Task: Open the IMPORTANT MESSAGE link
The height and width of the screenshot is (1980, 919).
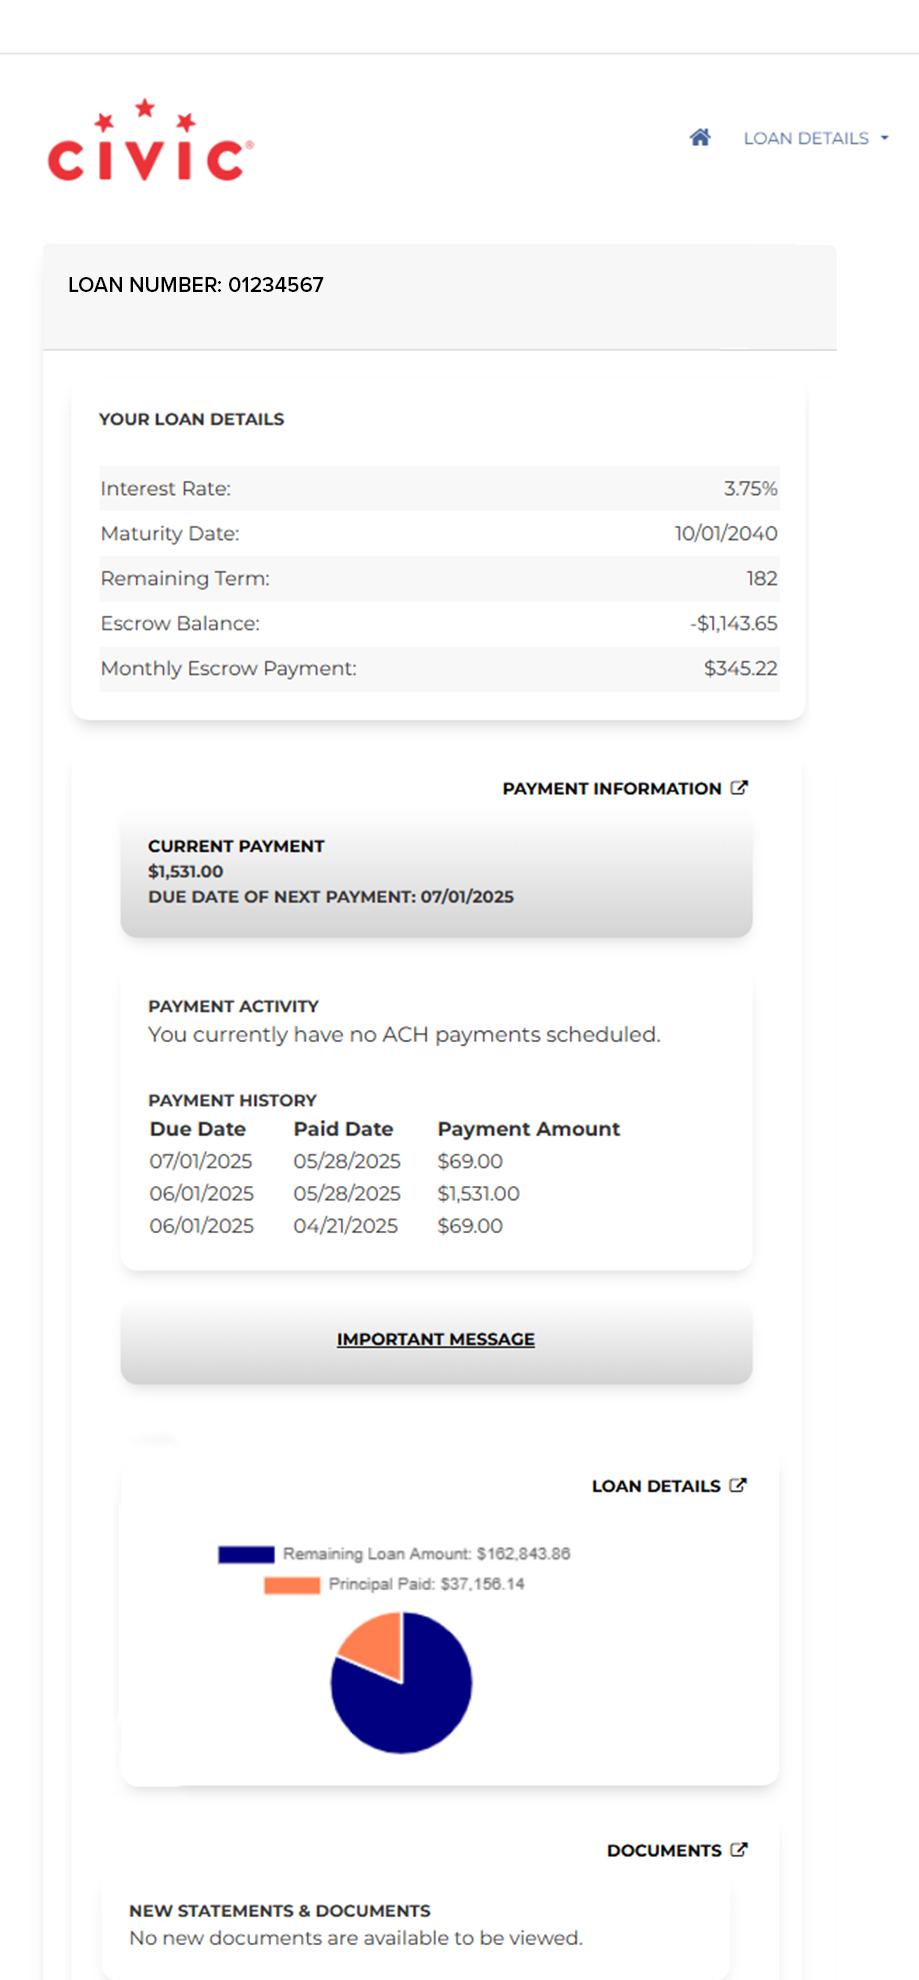Action: (436, 1339)
